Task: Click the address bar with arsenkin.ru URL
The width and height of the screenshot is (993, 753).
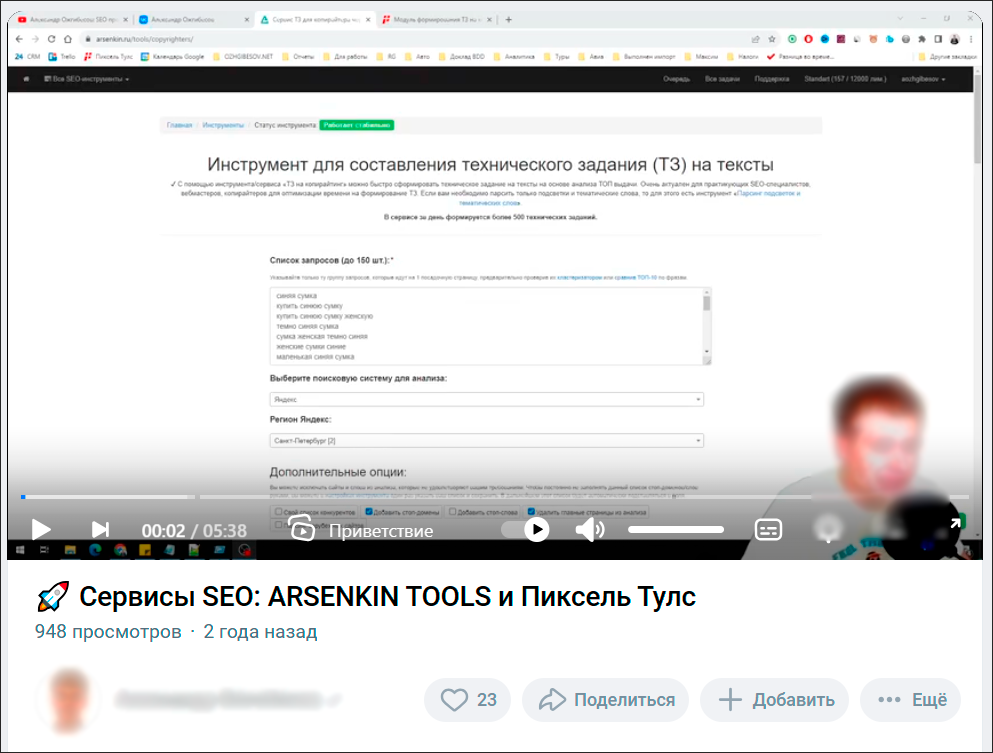Action: click(418, 39)
